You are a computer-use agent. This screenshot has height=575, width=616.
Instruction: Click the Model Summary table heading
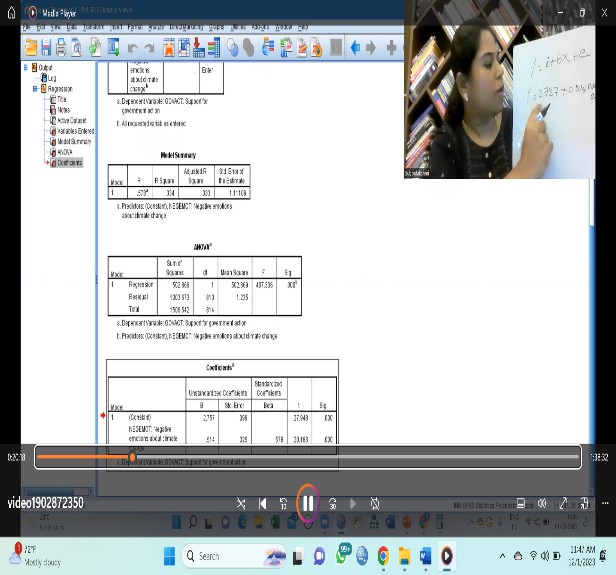178,155
